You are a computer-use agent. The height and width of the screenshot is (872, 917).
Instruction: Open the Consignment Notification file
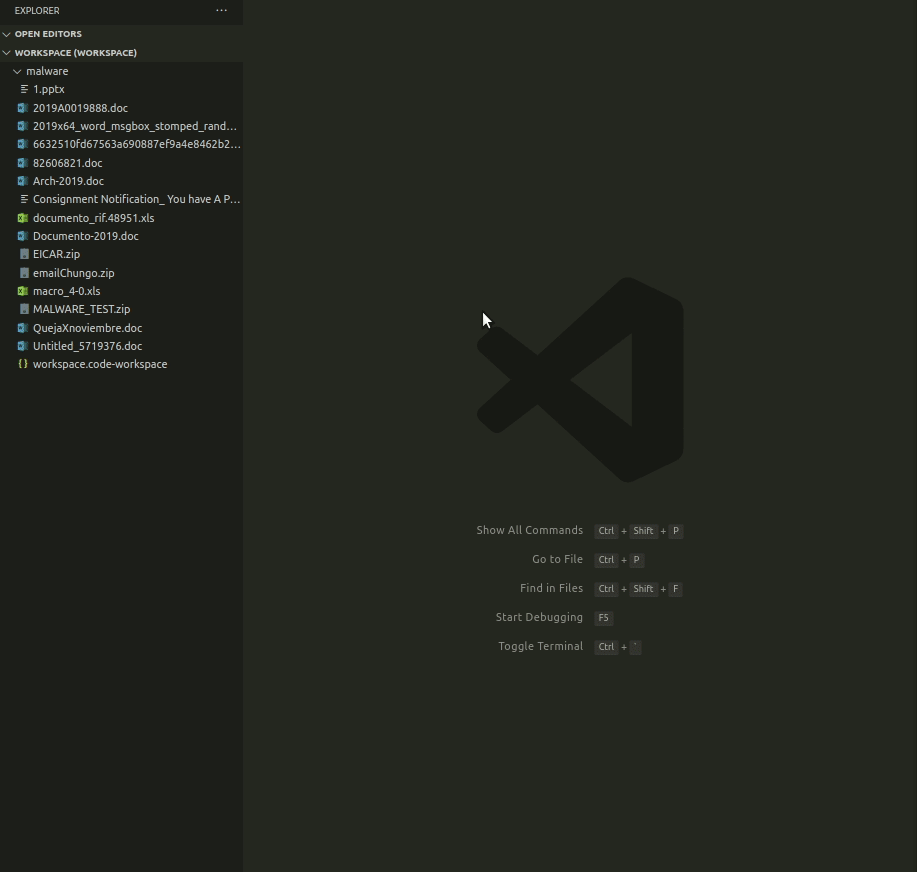[136, 199]
